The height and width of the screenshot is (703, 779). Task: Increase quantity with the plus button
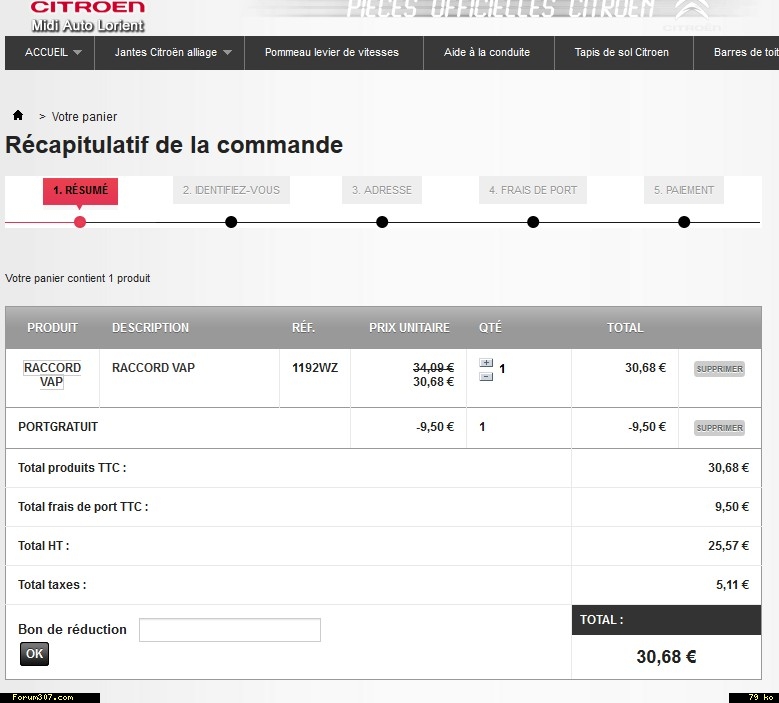(x=486, y=364)
